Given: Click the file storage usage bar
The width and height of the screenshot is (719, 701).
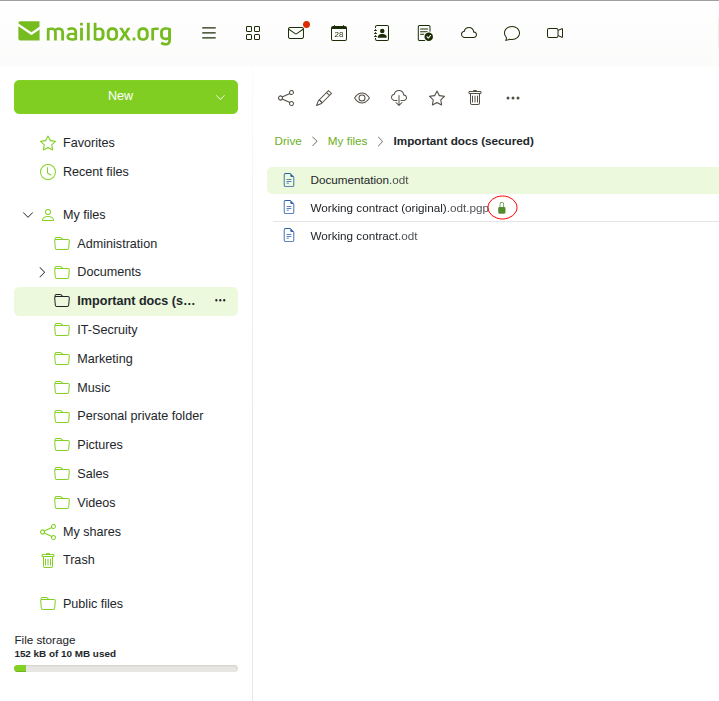Looking at the screenshot, I should coord(126,668).
